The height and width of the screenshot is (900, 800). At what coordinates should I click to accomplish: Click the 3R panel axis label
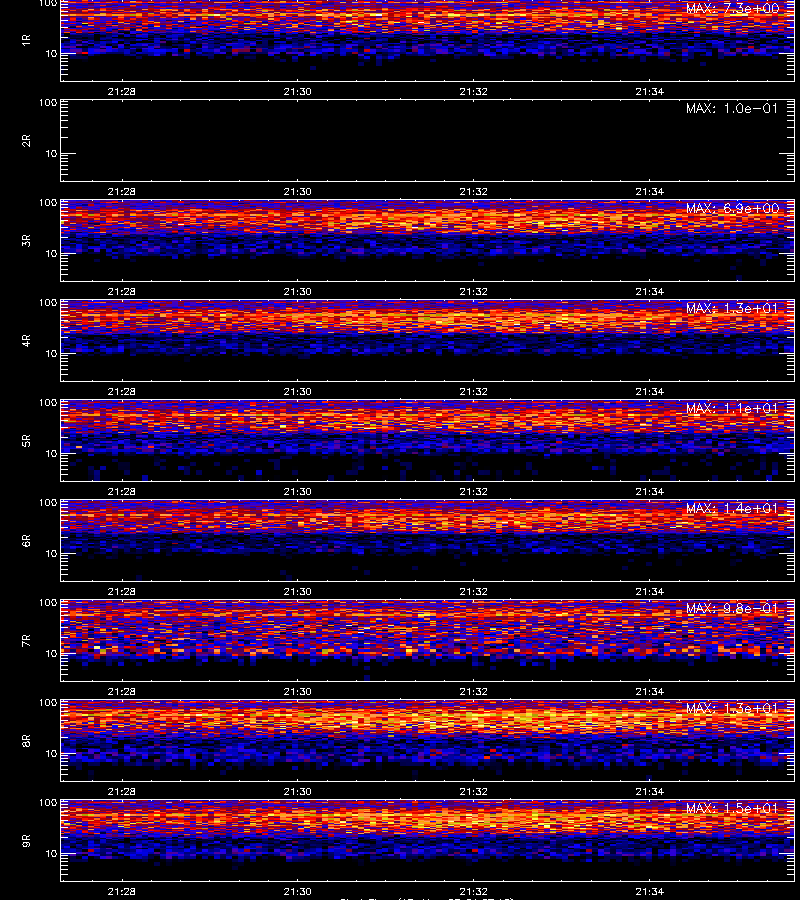coord(26,240)
